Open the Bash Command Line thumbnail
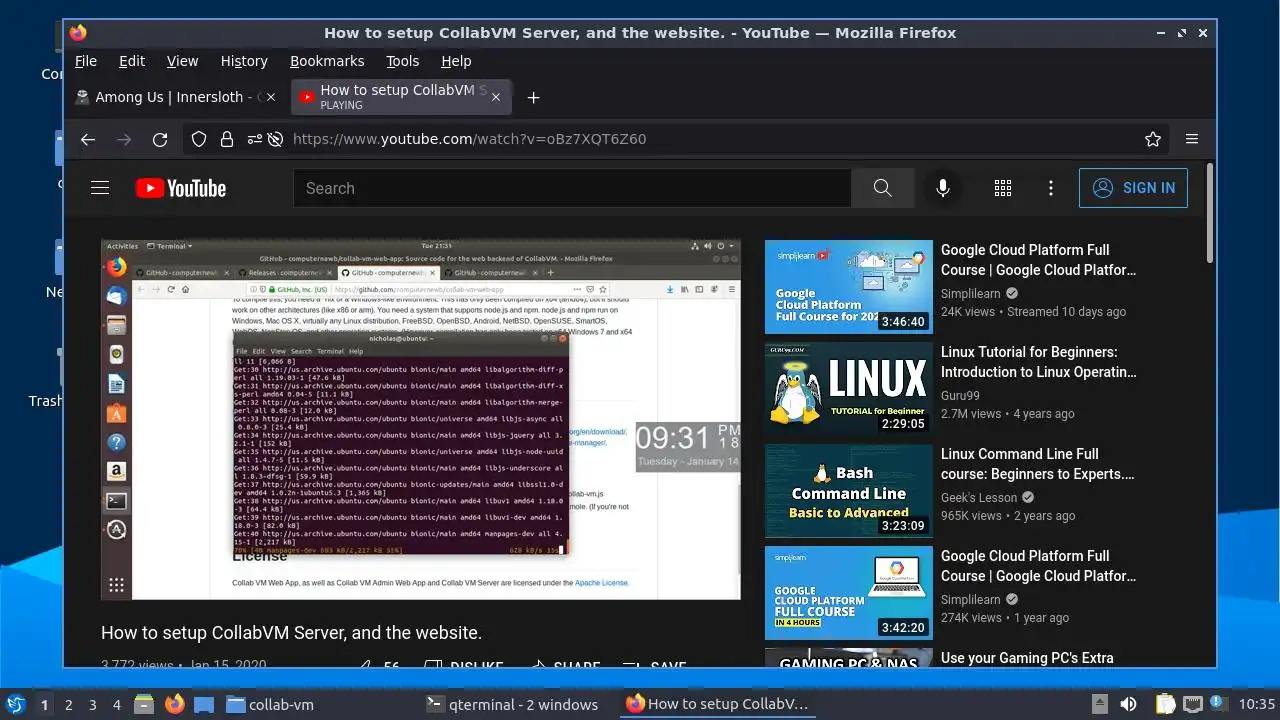1280x720 pixels. (x=849, y=491)
